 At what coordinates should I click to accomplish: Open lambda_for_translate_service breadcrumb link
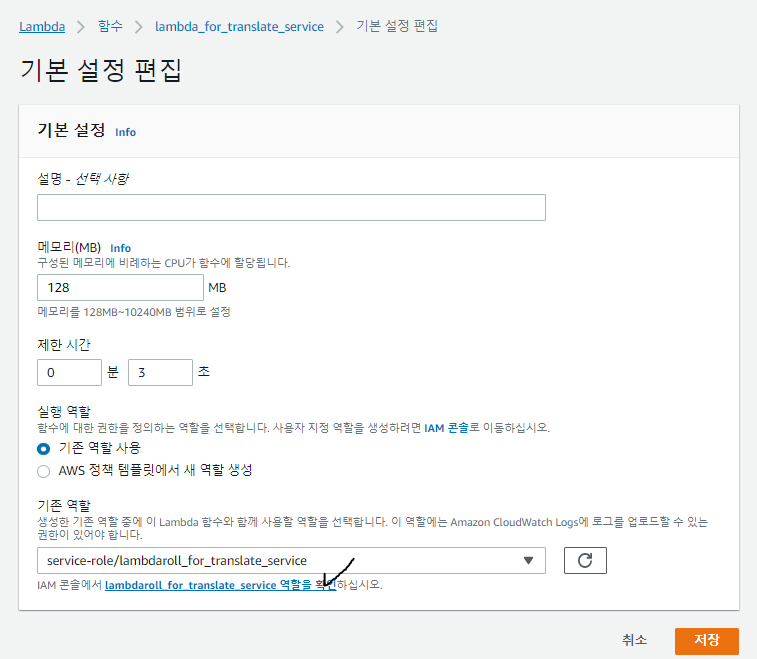[239, 27]
